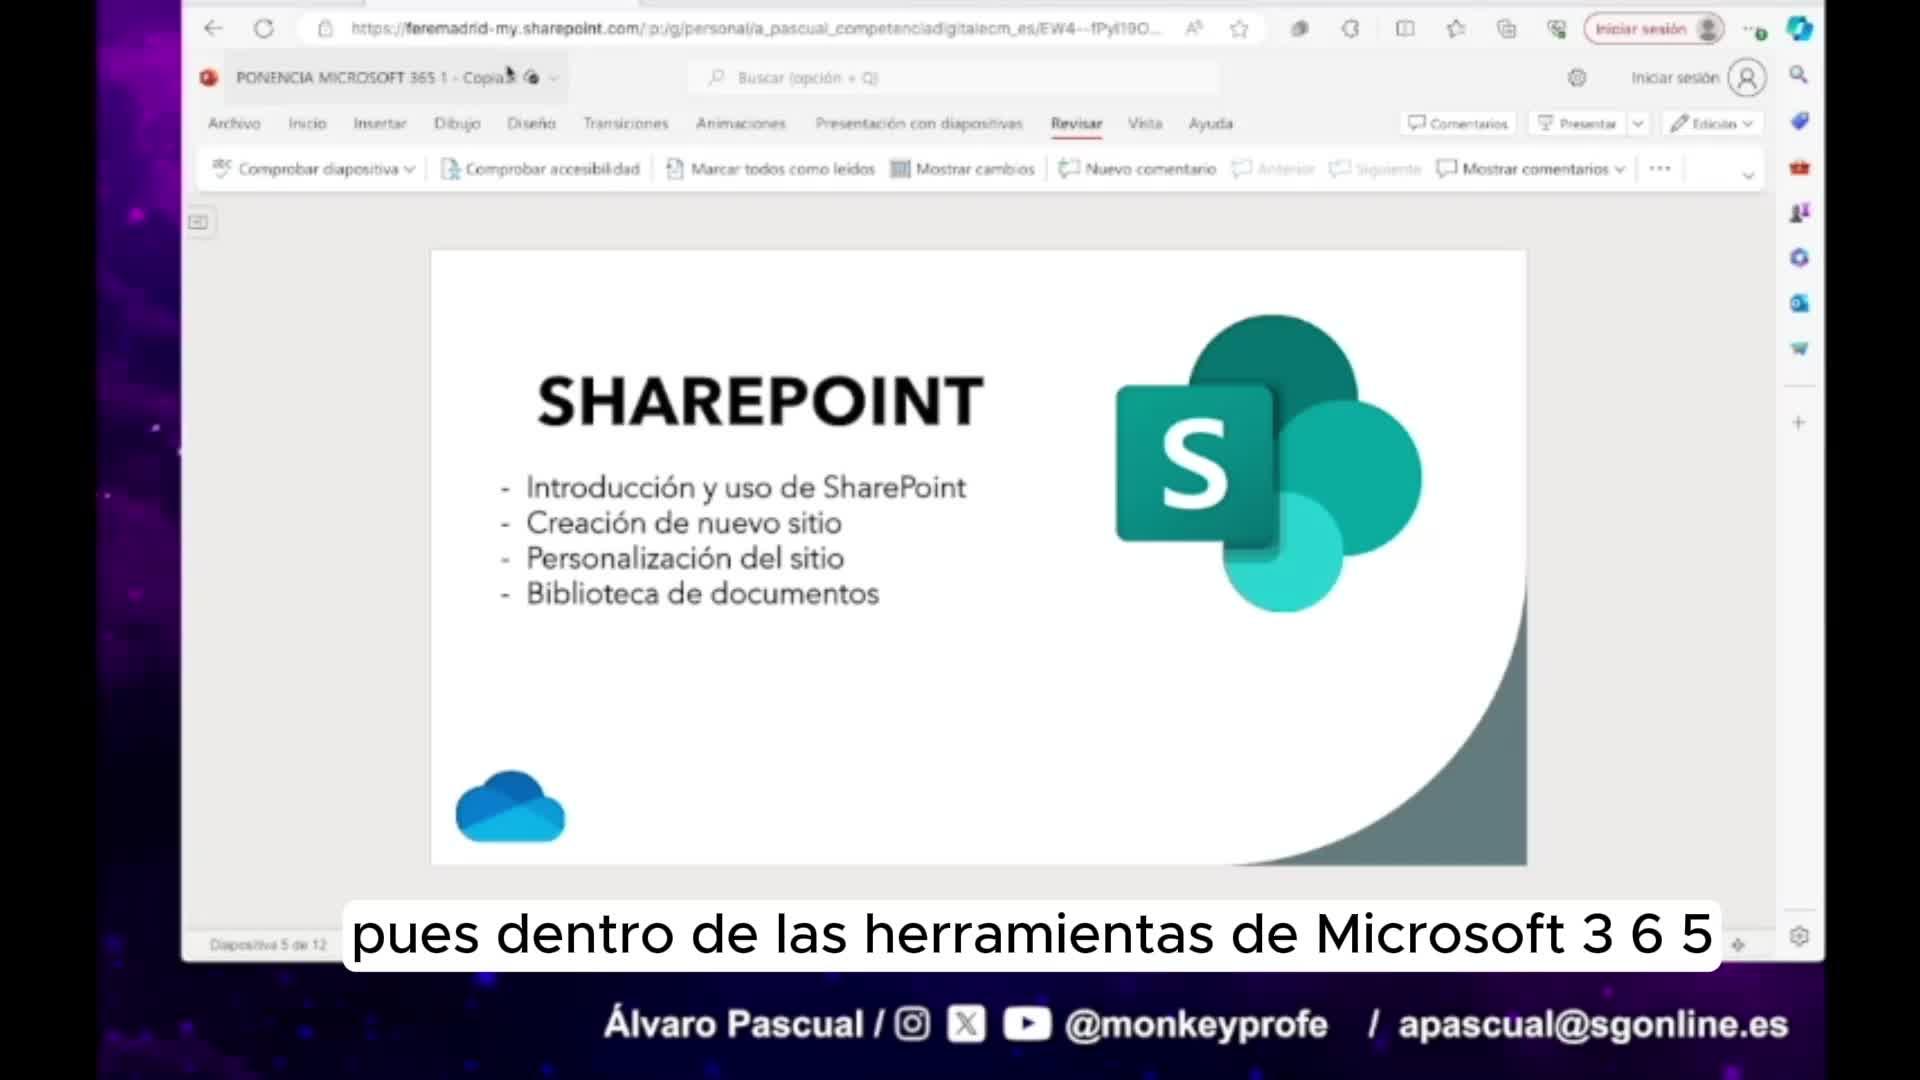Click Marcar todos como leídos
Screen dimensions: 1920x1080
770,169
